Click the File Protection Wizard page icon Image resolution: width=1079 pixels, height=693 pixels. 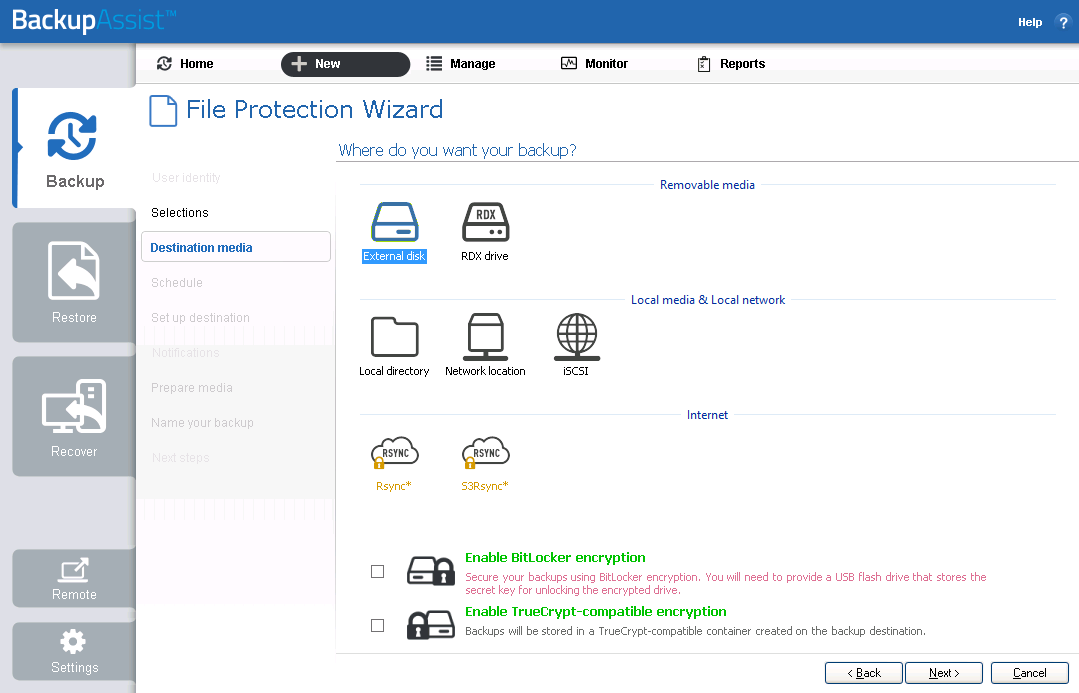[x=163, y=111]
